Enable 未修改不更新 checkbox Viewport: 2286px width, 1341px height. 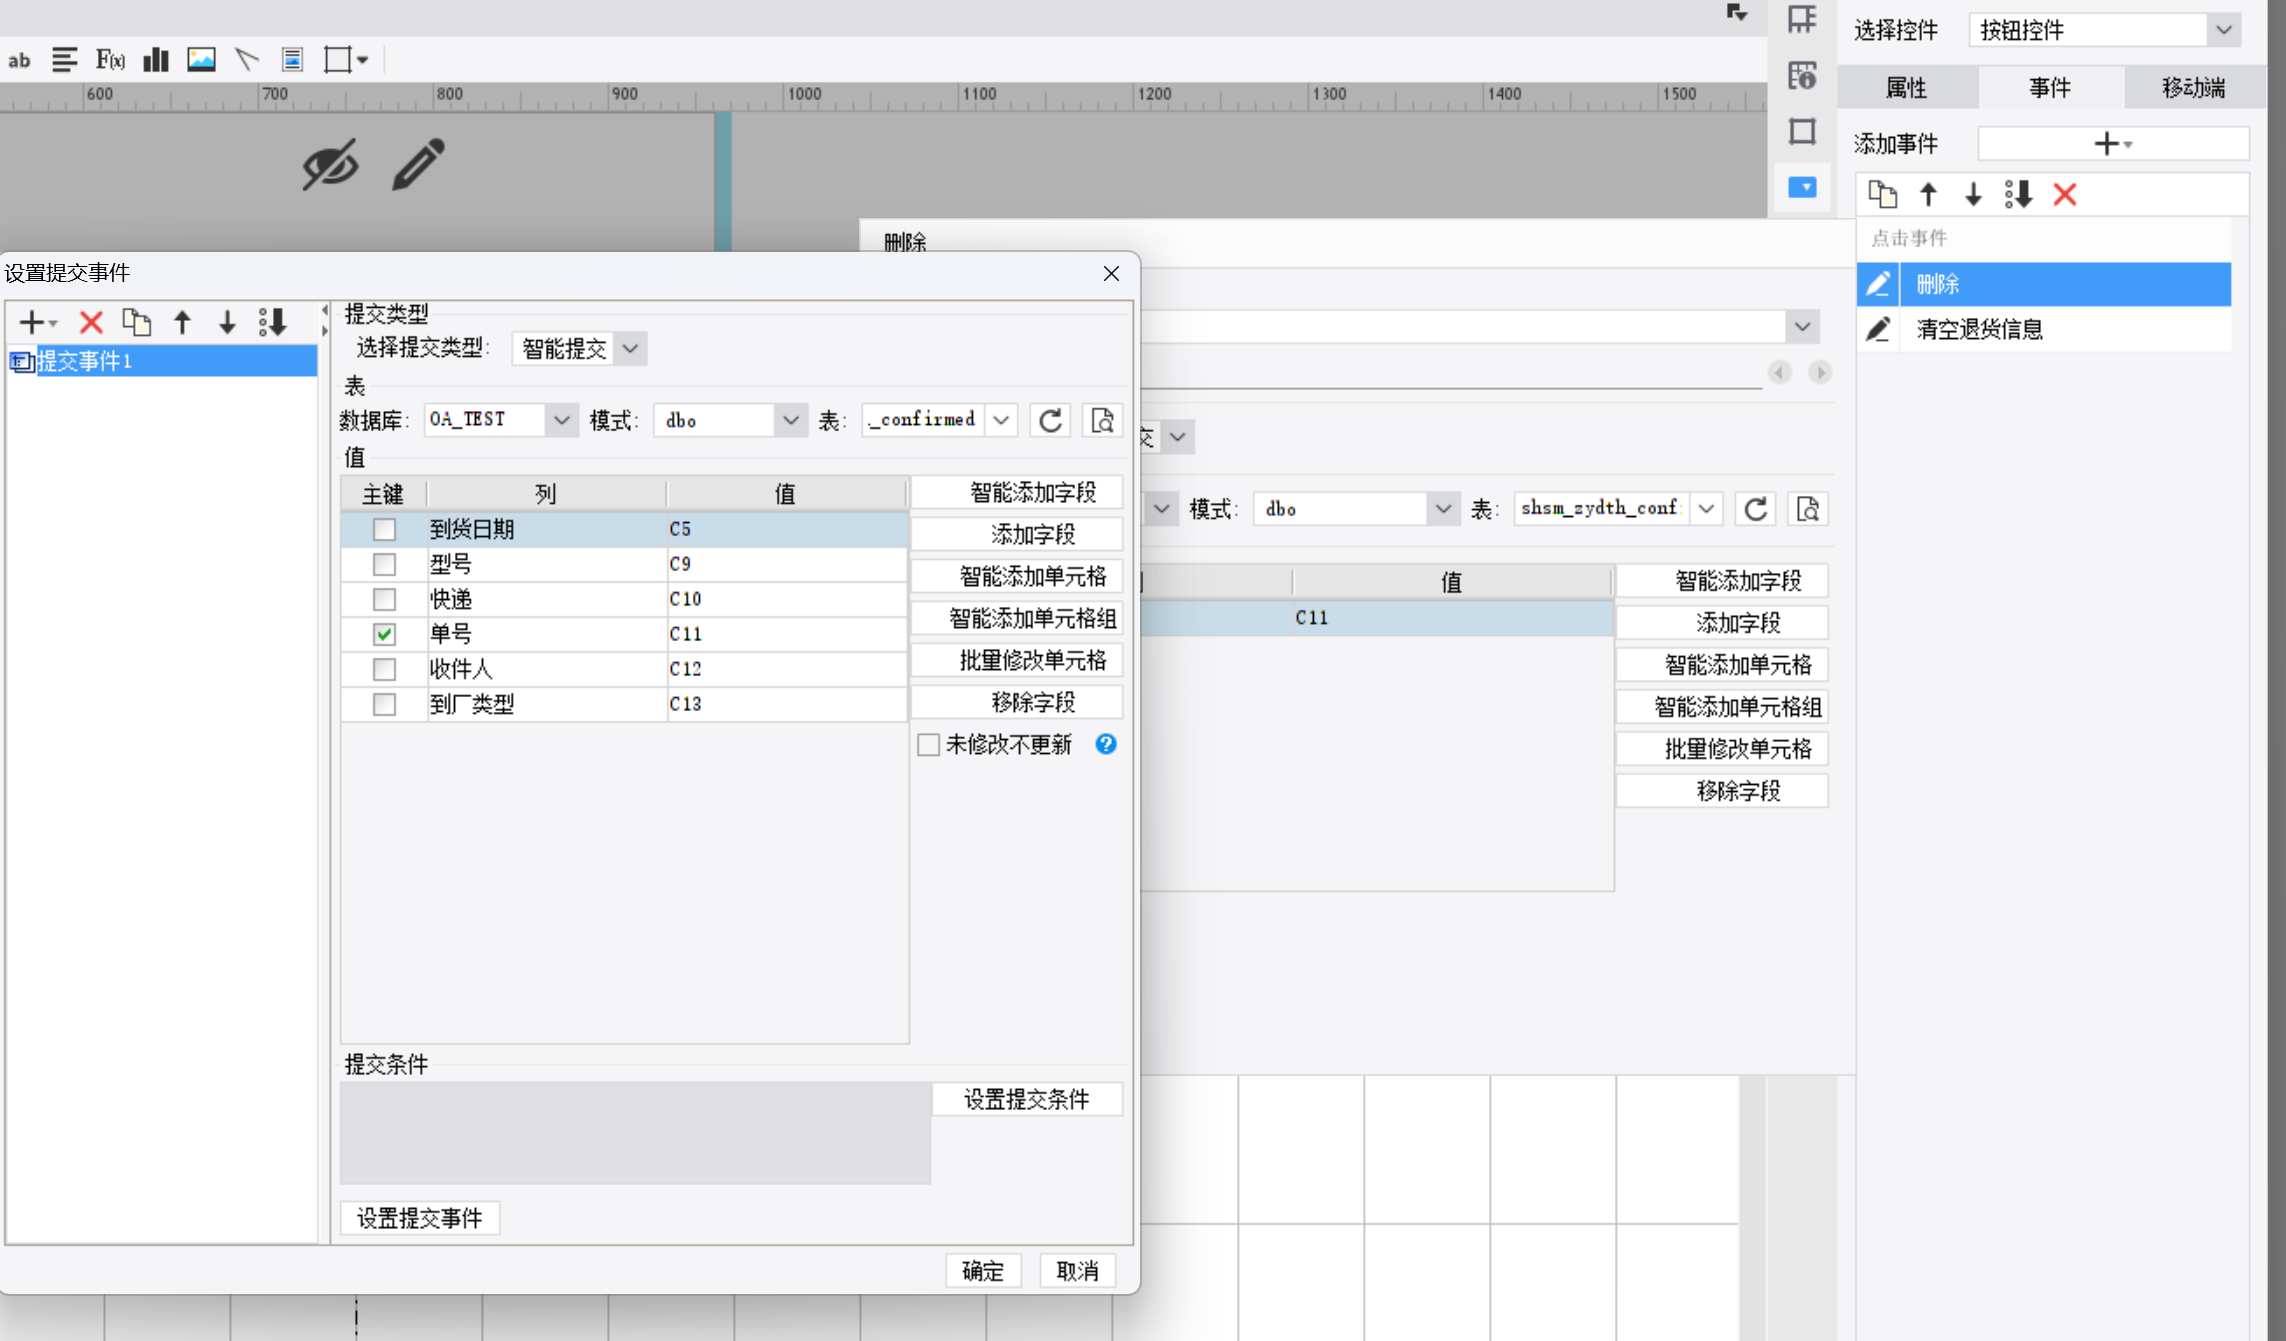coord(928,744)
